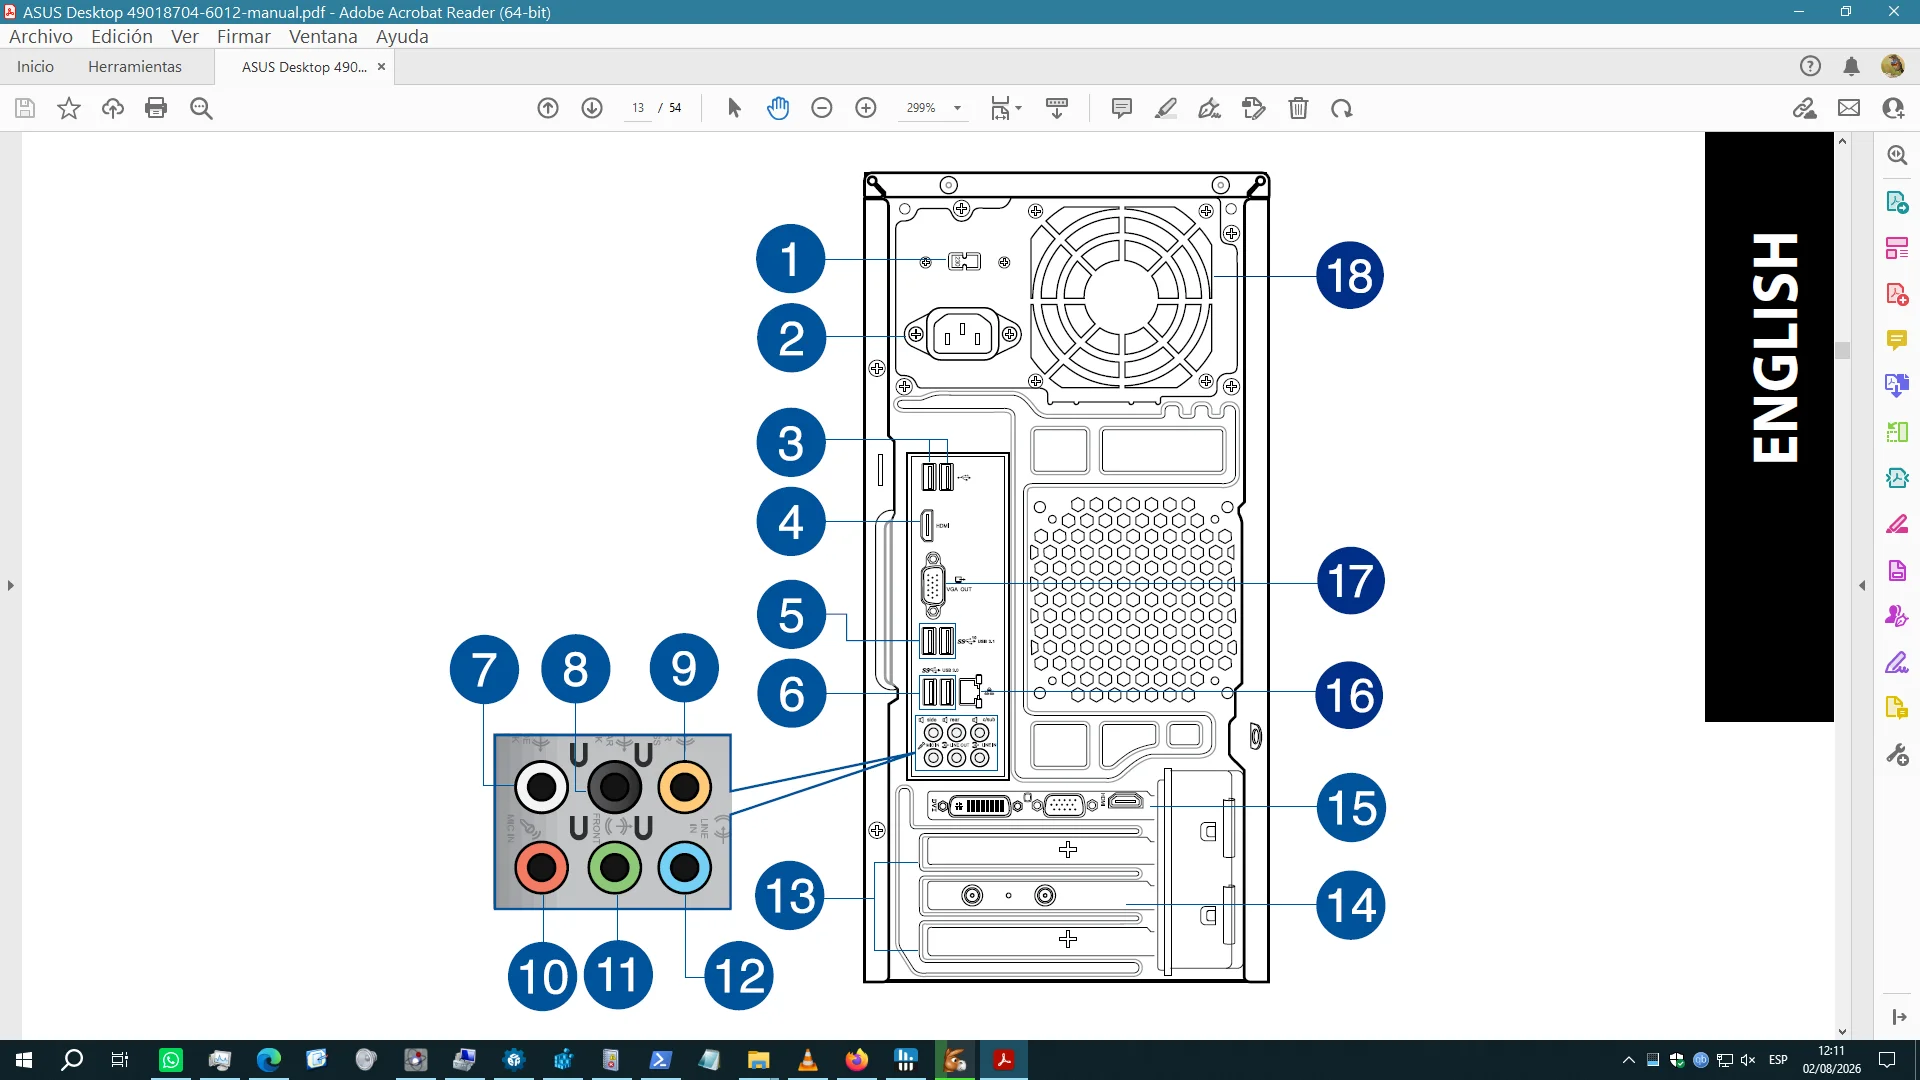Click the ESP language indicator
Viewport: 1920px width, 1080px height.
pyautogui.click(x=1778, y=1060)
